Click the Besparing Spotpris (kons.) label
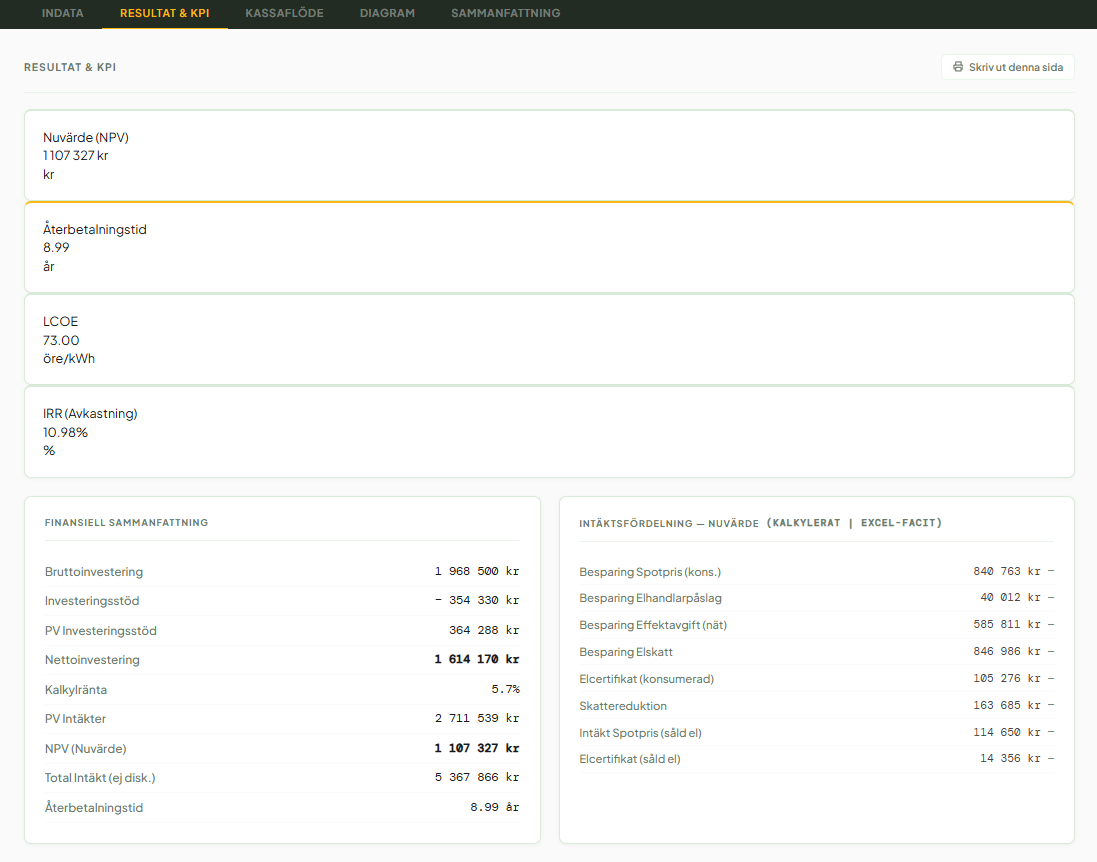 (x=650, y=572)
